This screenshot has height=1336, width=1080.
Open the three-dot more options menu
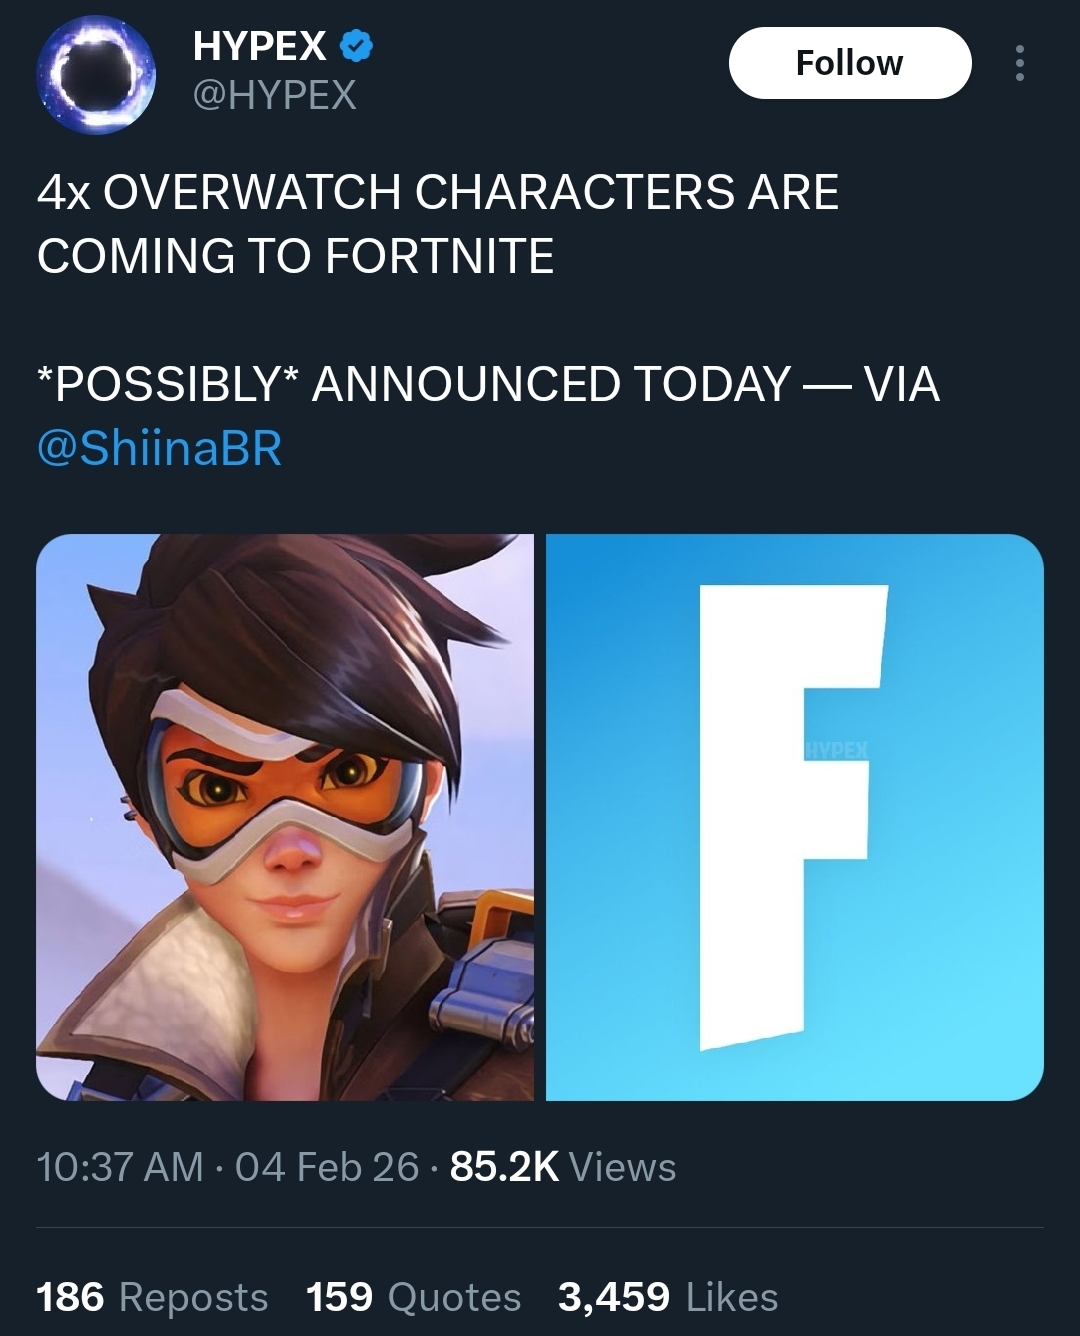click(x=1019, y=63)
